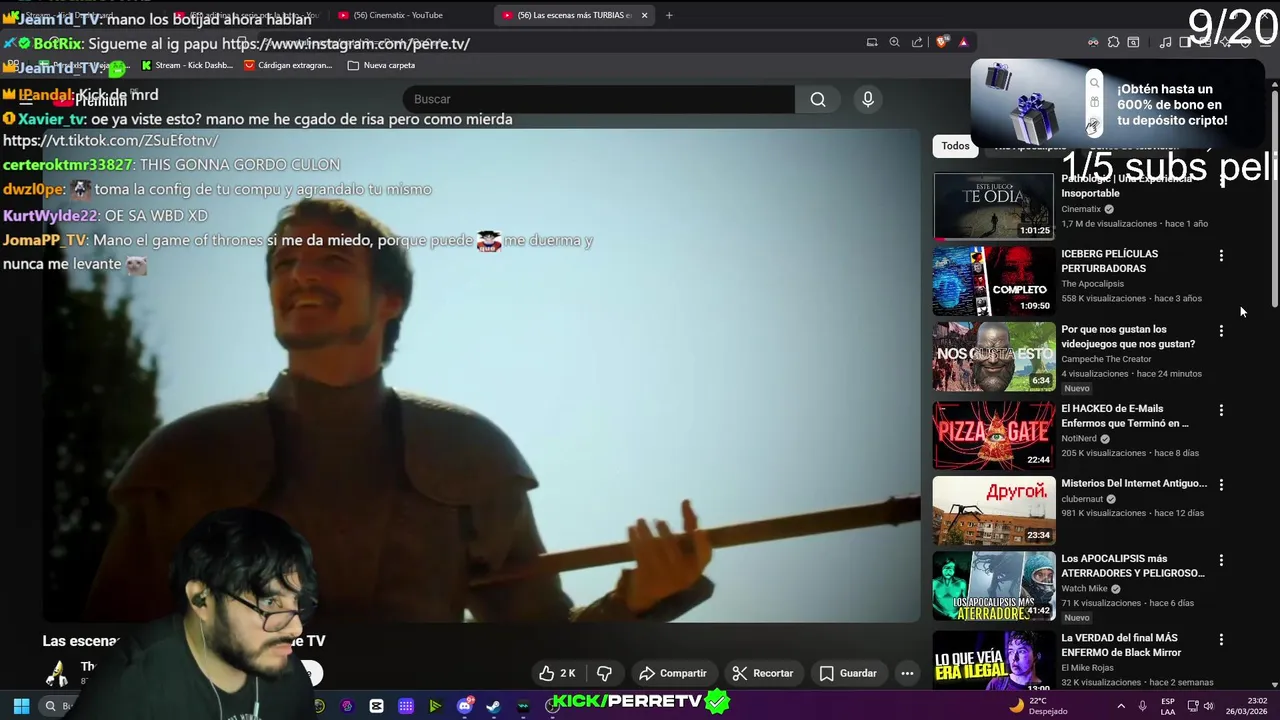Dislike the video with thumbs-down
This screenshot has height=720, width=1280.
604,673
